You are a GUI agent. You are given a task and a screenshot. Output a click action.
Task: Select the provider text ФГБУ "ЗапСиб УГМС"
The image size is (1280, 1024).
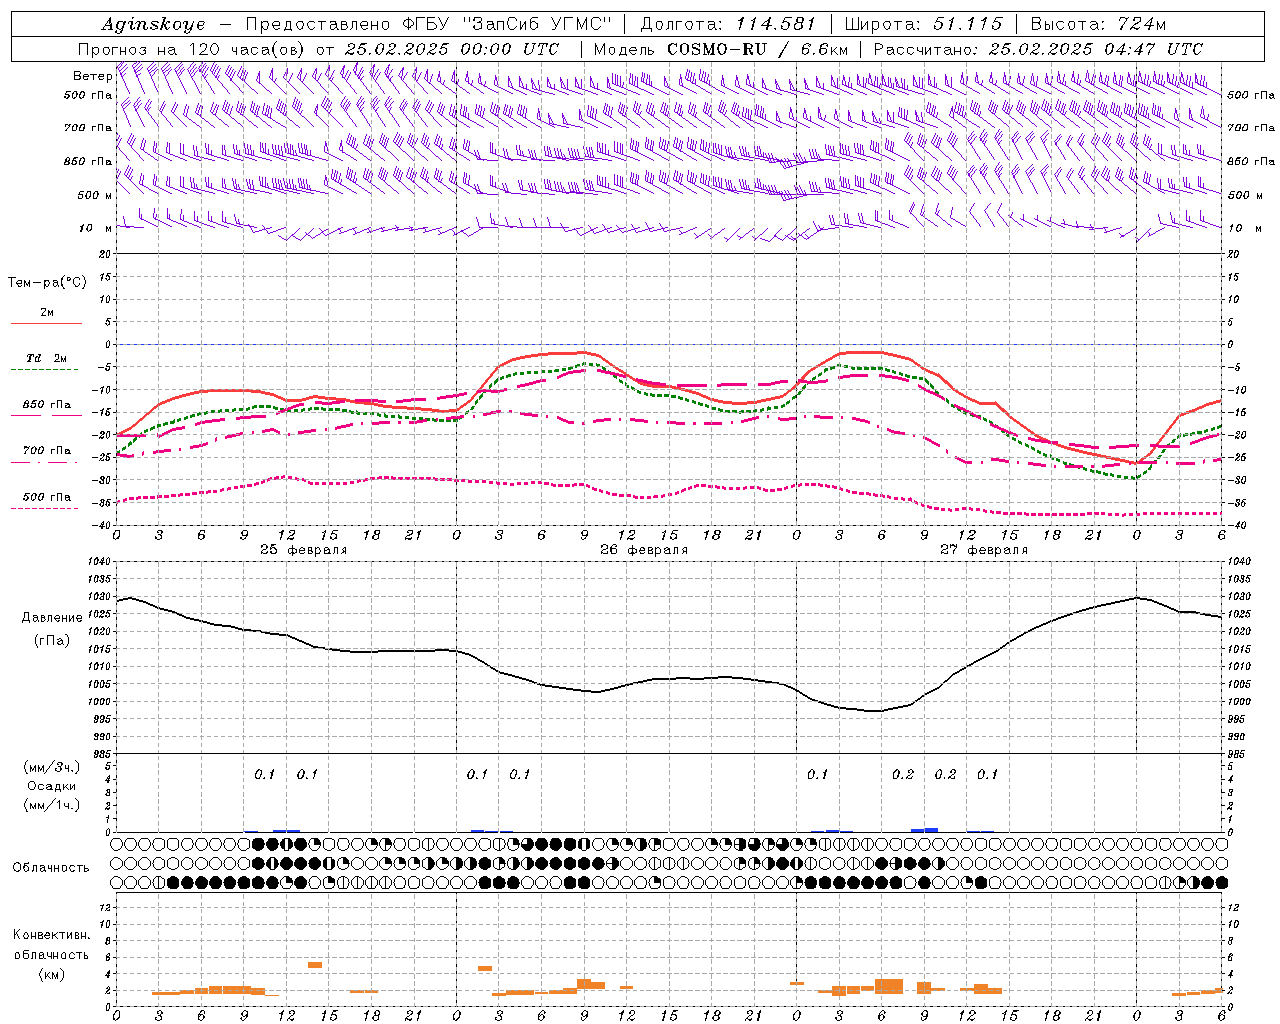tap(508, 24)
